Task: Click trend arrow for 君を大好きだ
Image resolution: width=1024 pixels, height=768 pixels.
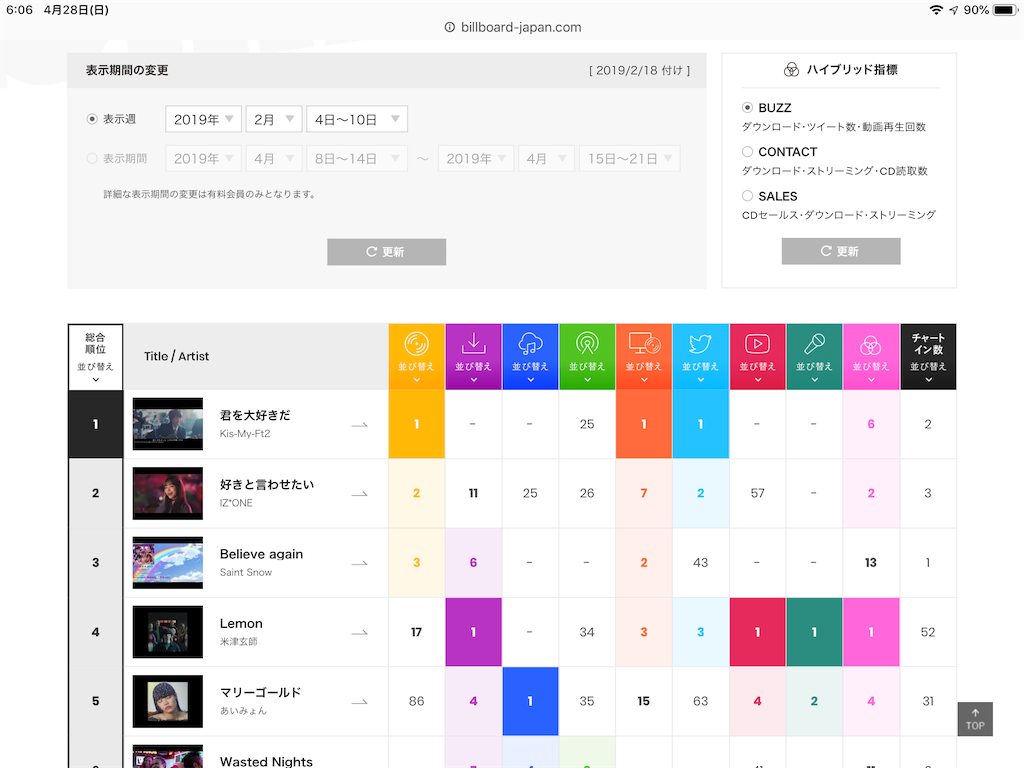Action: pyautogui.click(x=359, y=424)
